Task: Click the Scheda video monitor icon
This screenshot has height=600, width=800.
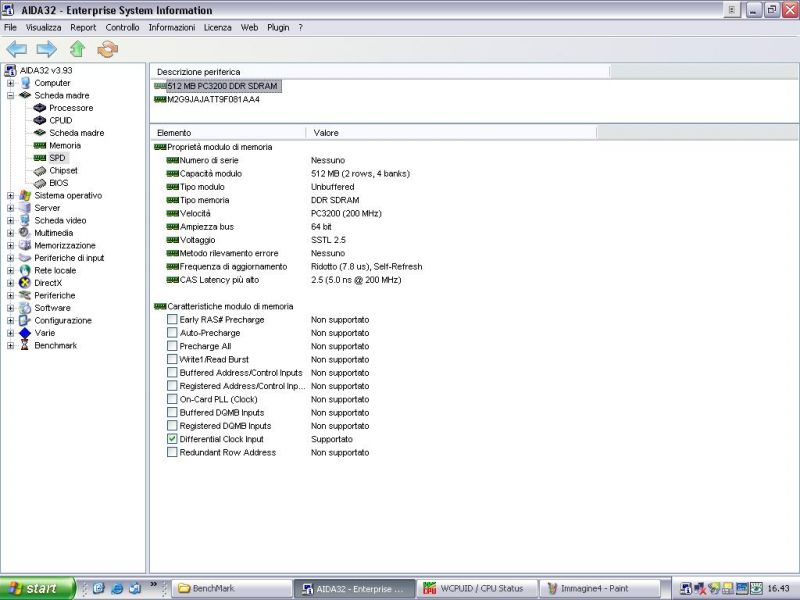Action: (x=25, y=220)
